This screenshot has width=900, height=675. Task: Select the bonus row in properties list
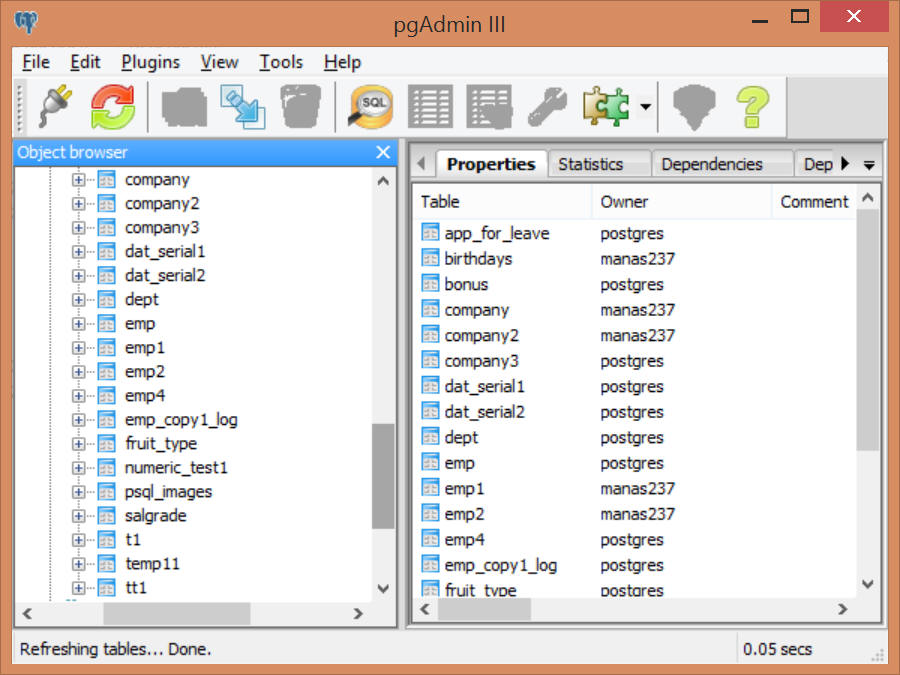(637, 284)
